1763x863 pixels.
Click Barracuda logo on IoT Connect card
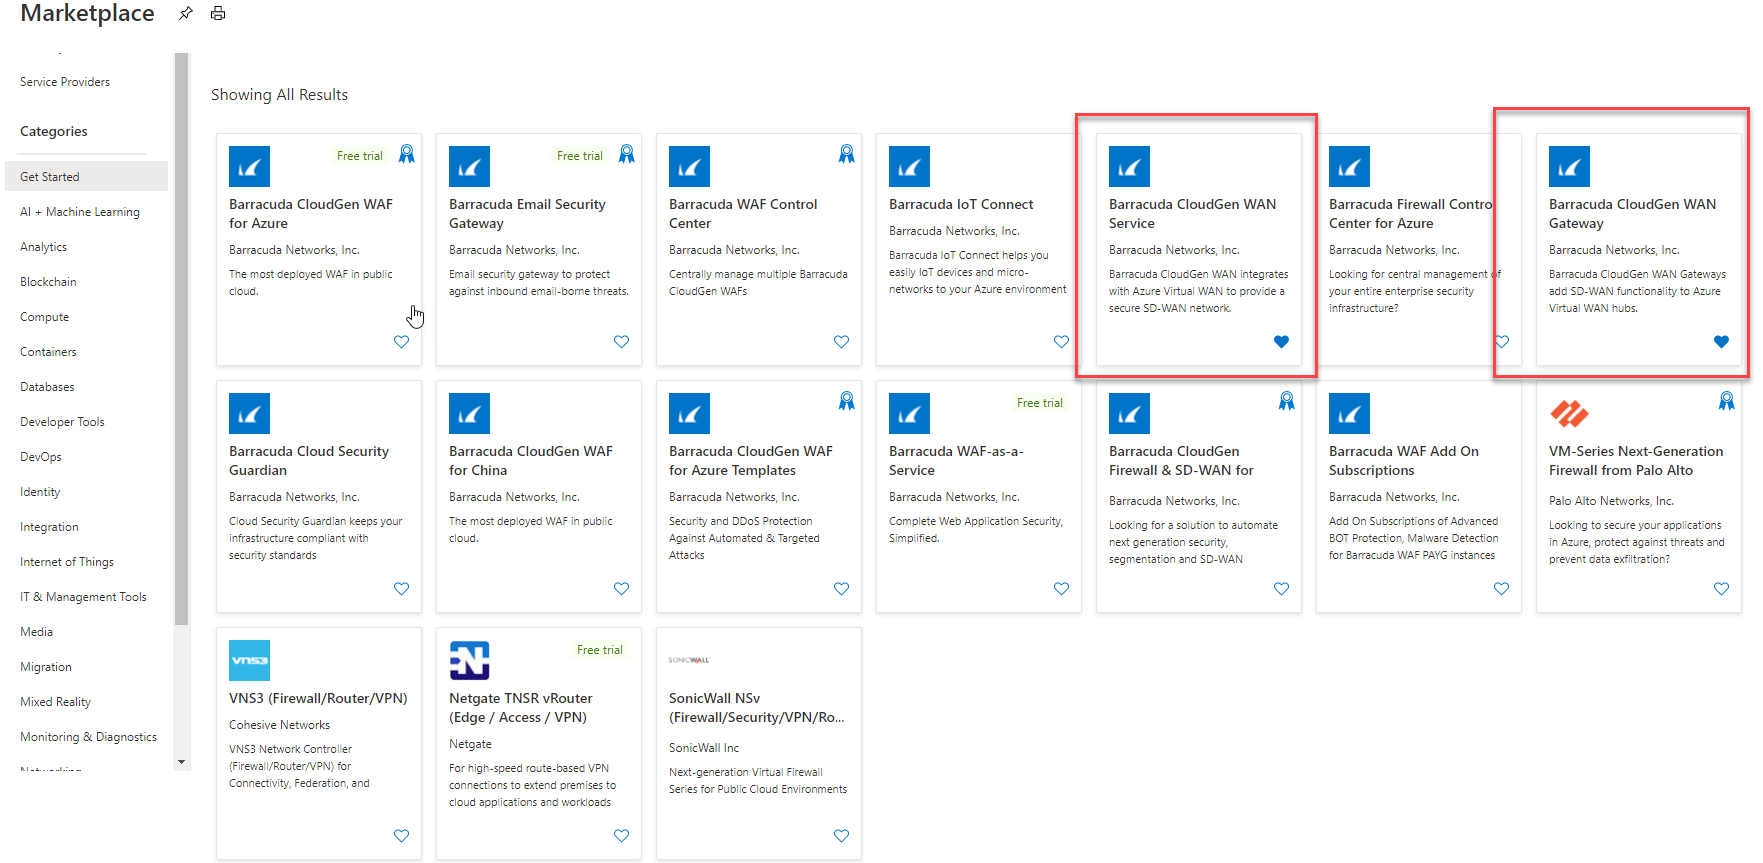tap(909, 167)
